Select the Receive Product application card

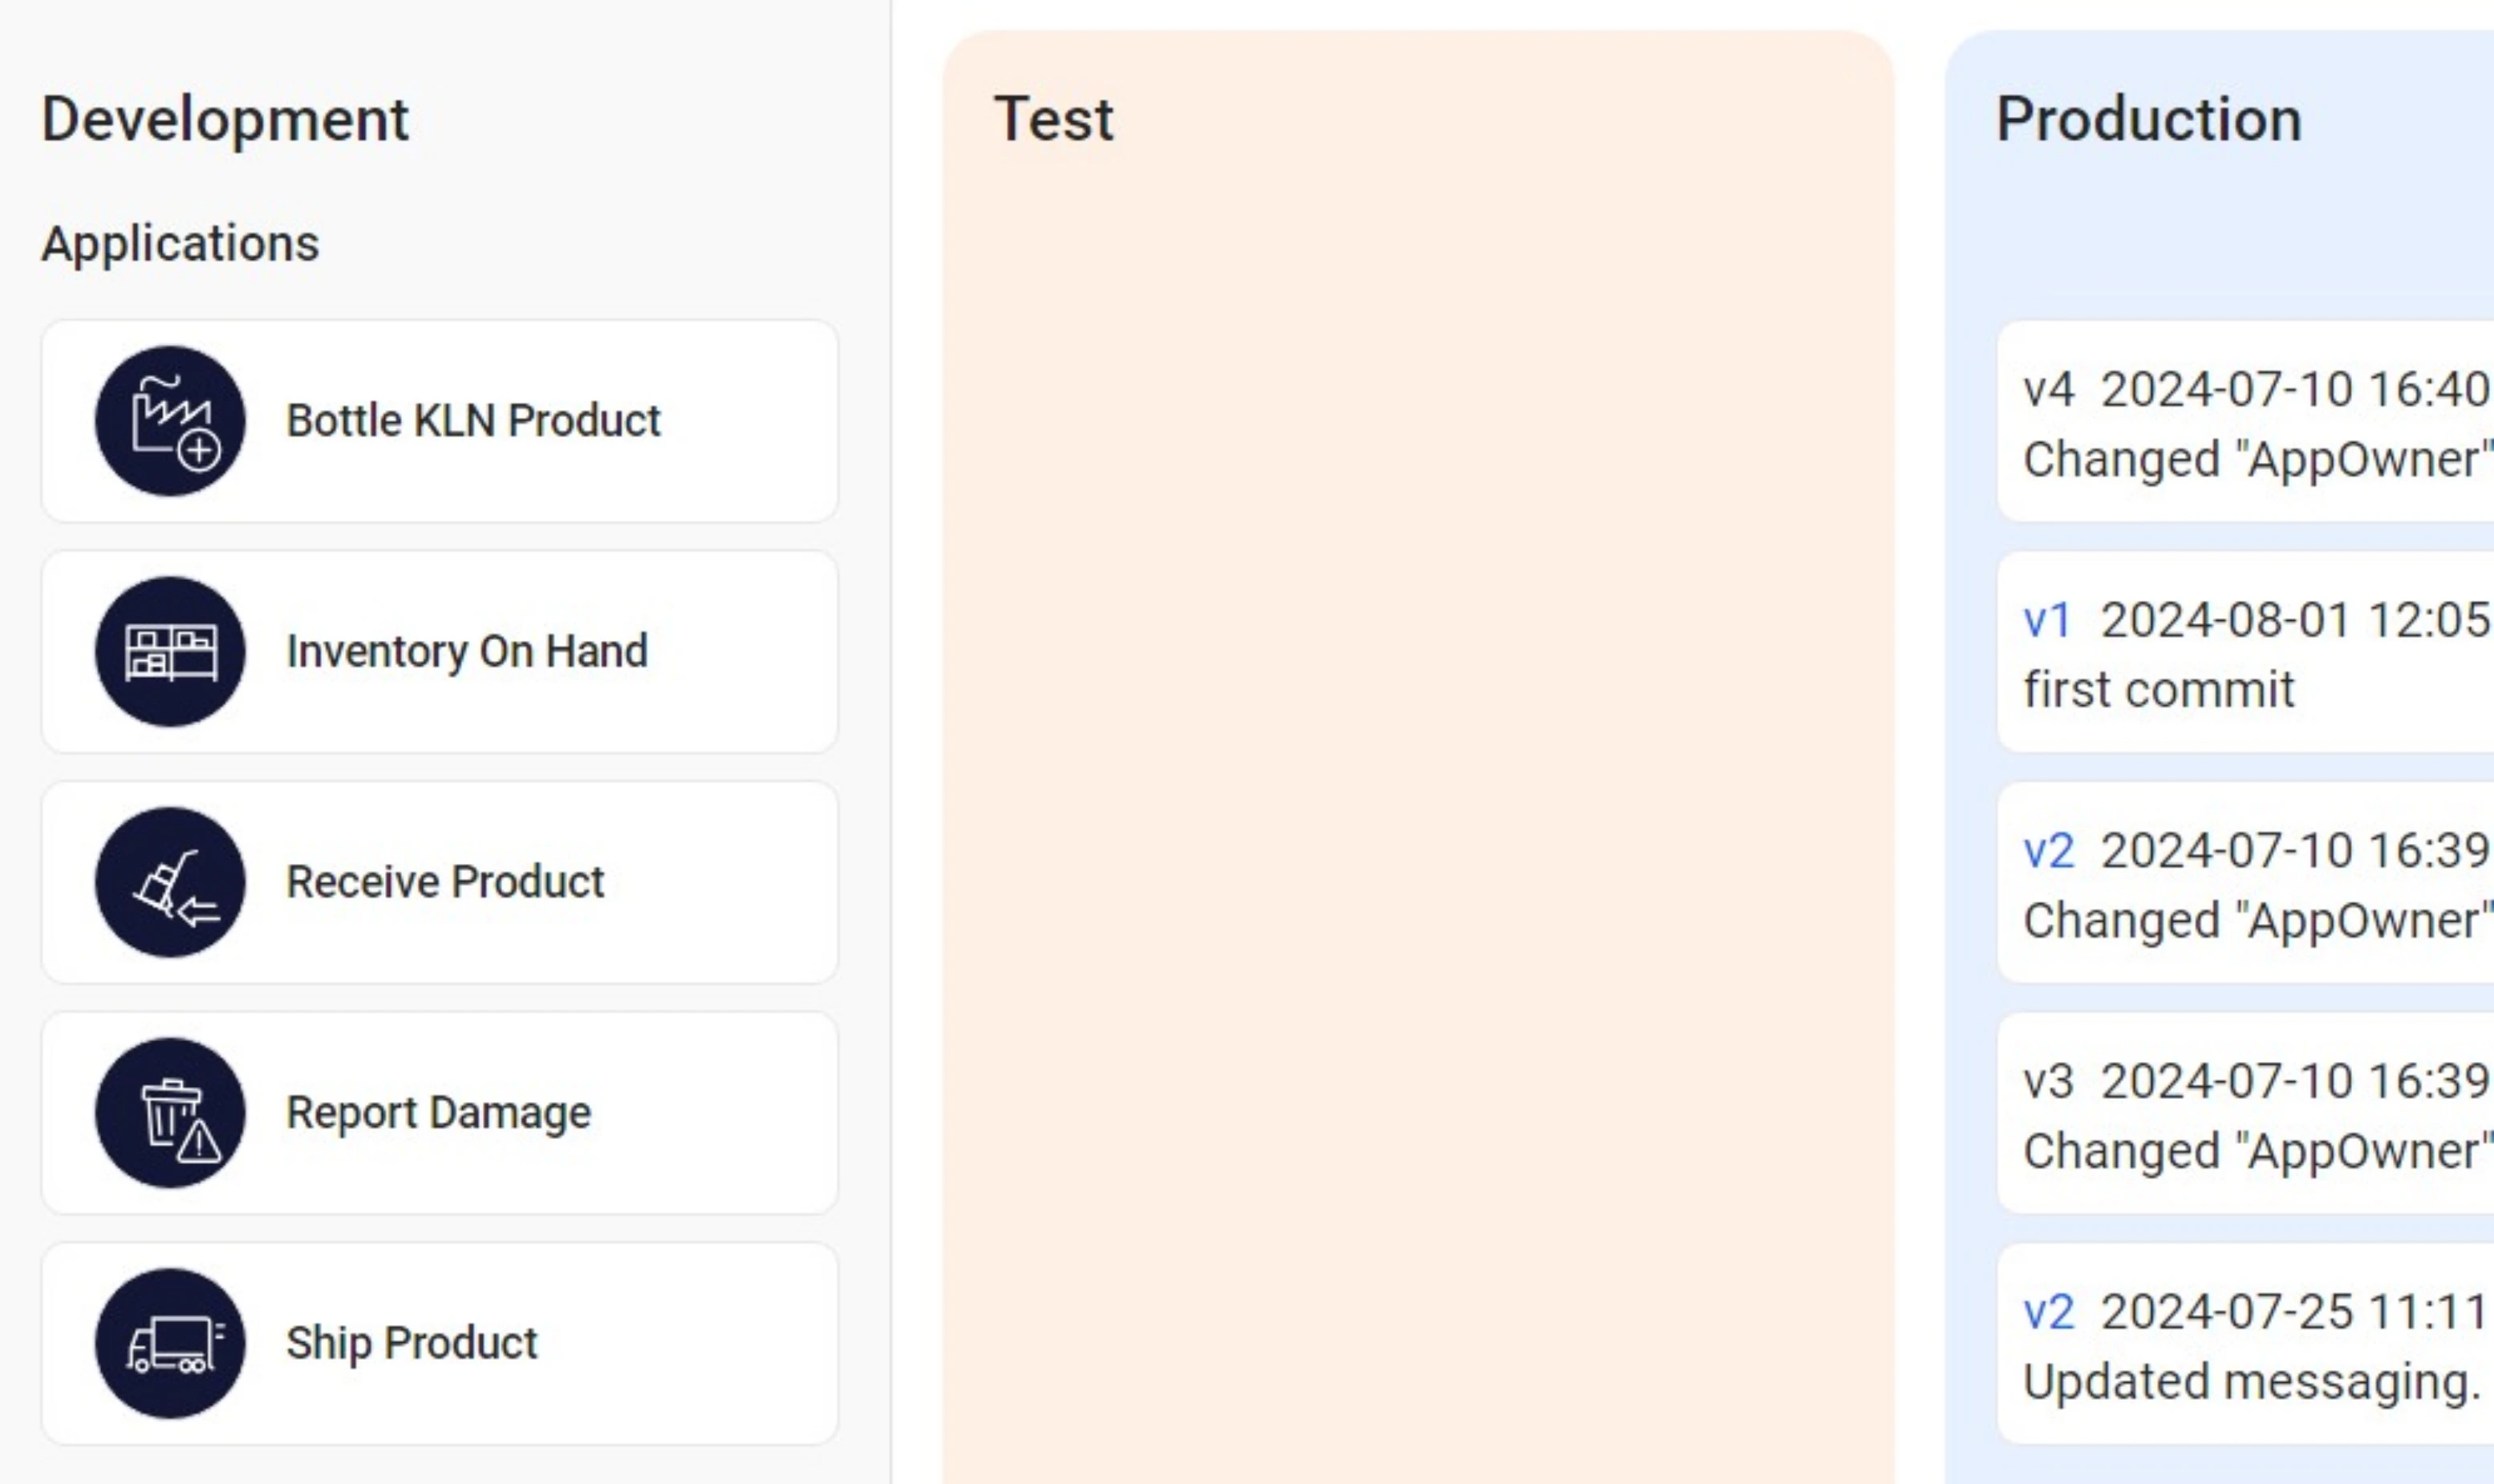pos(439,882)
